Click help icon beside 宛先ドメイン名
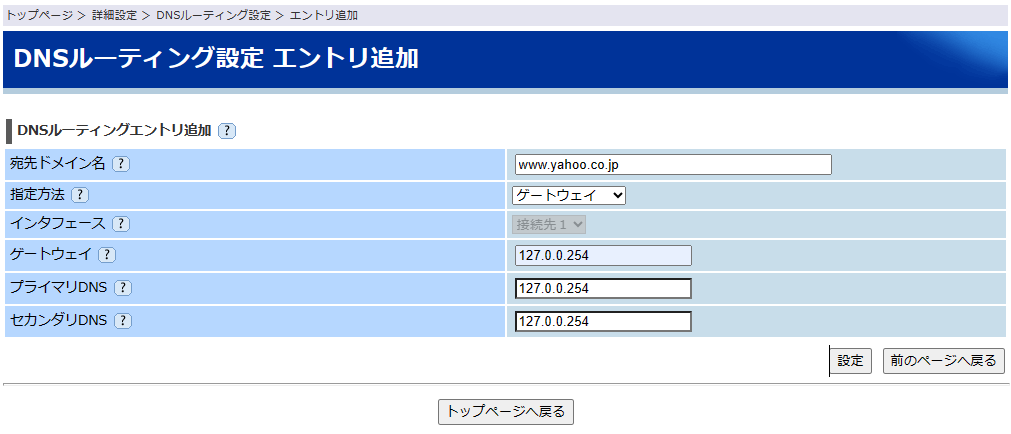The image size is (1011, 434). 121,164
